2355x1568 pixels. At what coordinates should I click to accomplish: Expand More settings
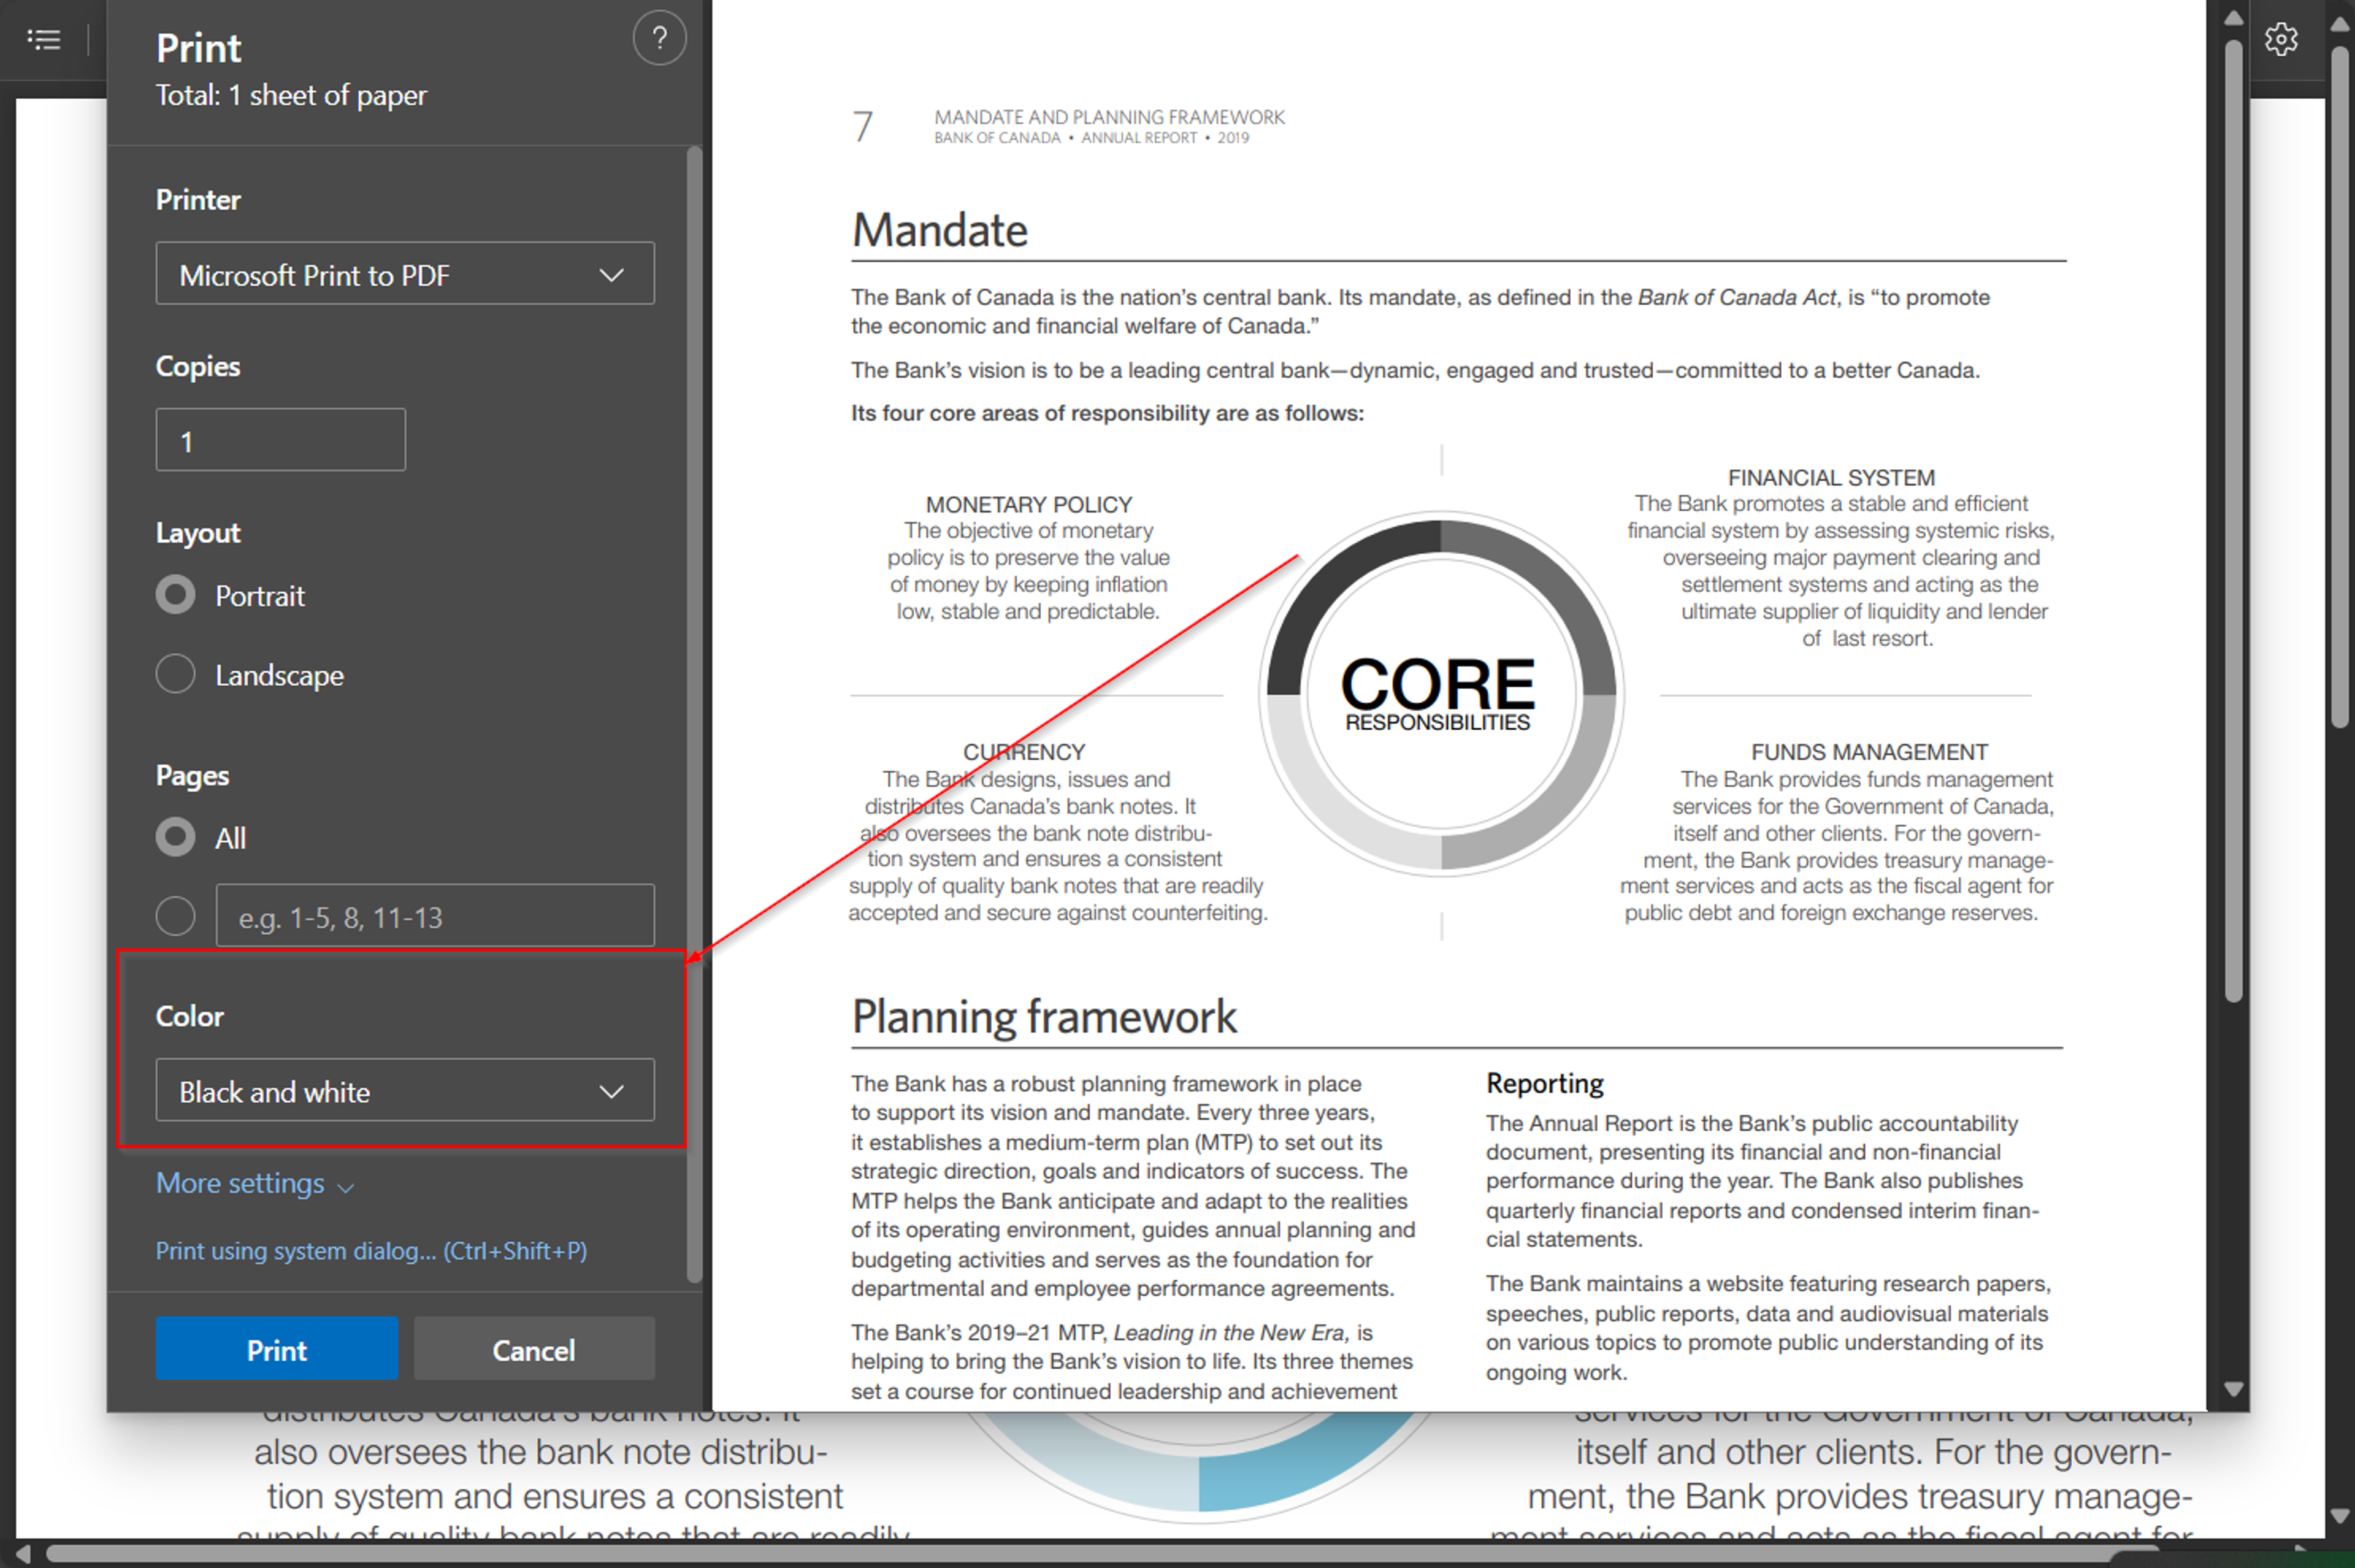coord(255,1184)
